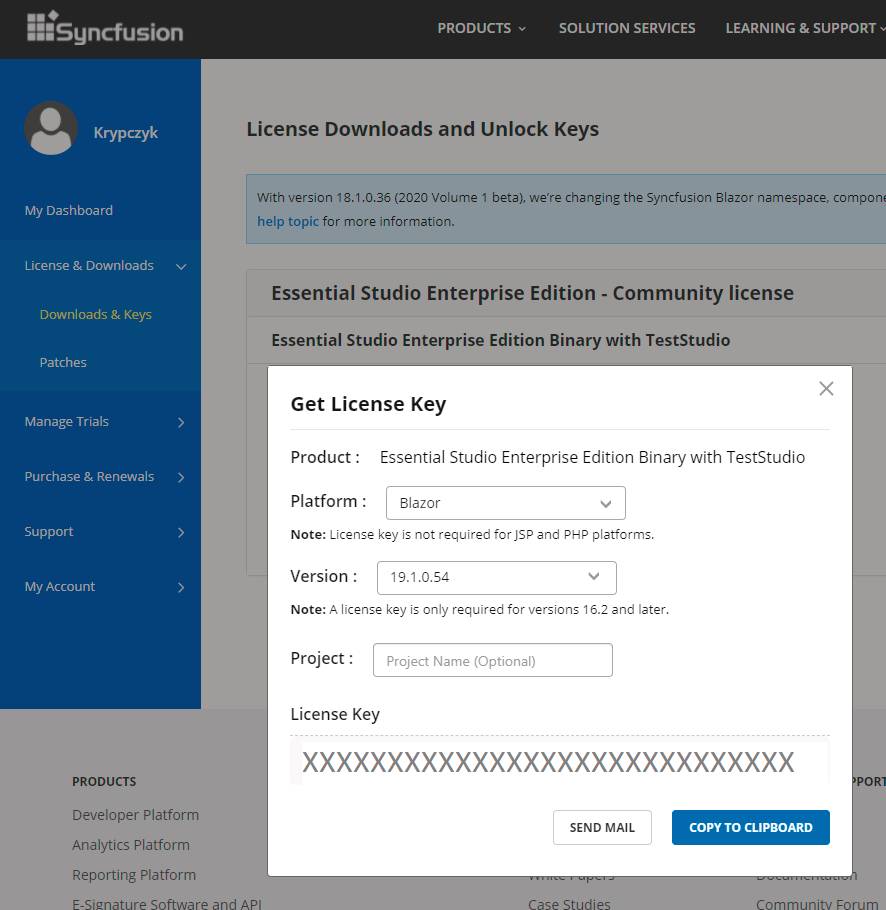The width and height of the screenshot is (886, 910).
Task: Click the Syncfusion logo
Action: [105, 28]
